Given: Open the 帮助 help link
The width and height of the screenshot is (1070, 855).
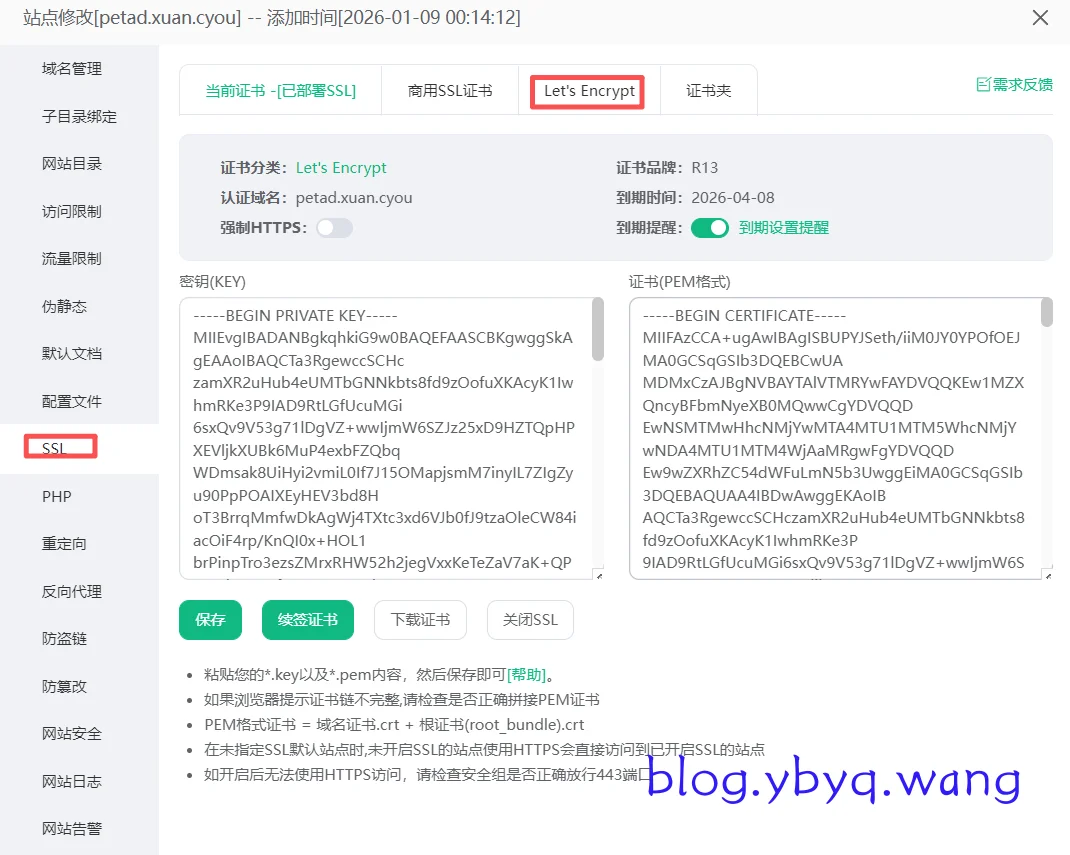Looking at the screenshot, I should click(x=526, y=675).
